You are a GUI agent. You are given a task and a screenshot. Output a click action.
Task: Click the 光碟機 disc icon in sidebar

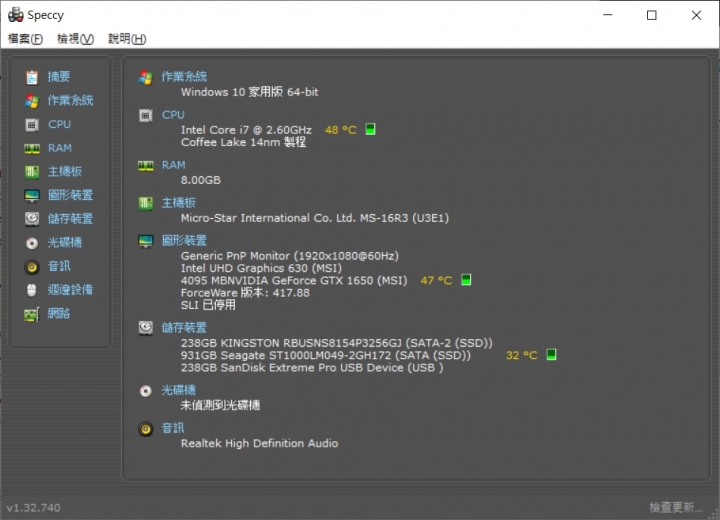(x=32, y=243)
